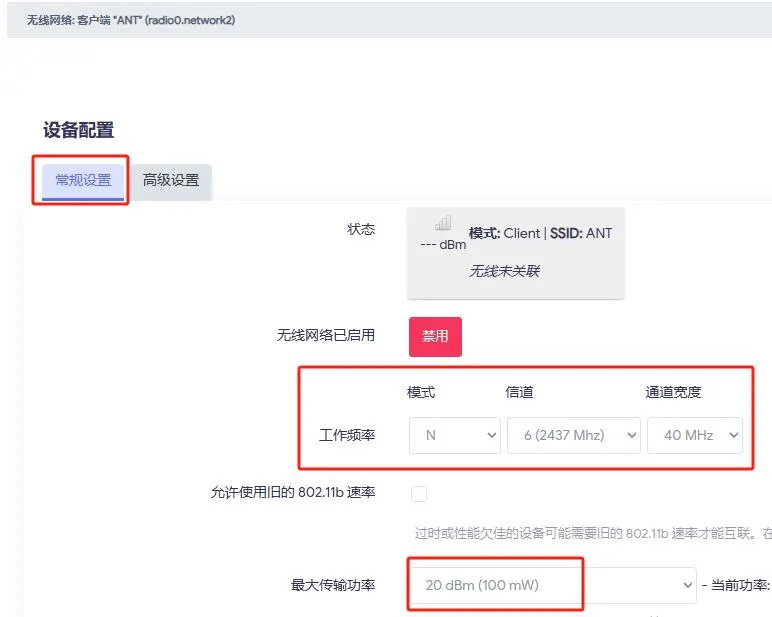Open the 高级设置 tab
The height and width of the screenshot is (617, 772).
[x=171, y=180]
